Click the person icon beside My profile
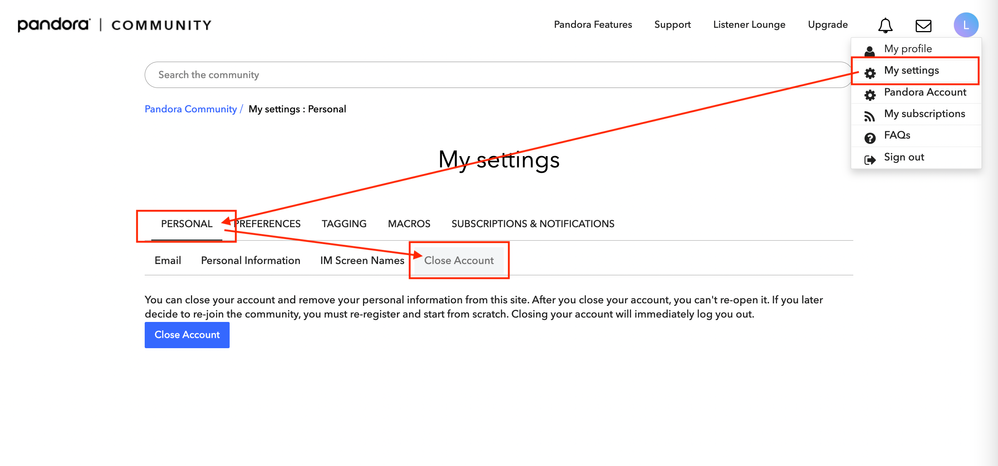 pyautogui.click(x=870, y=50)
